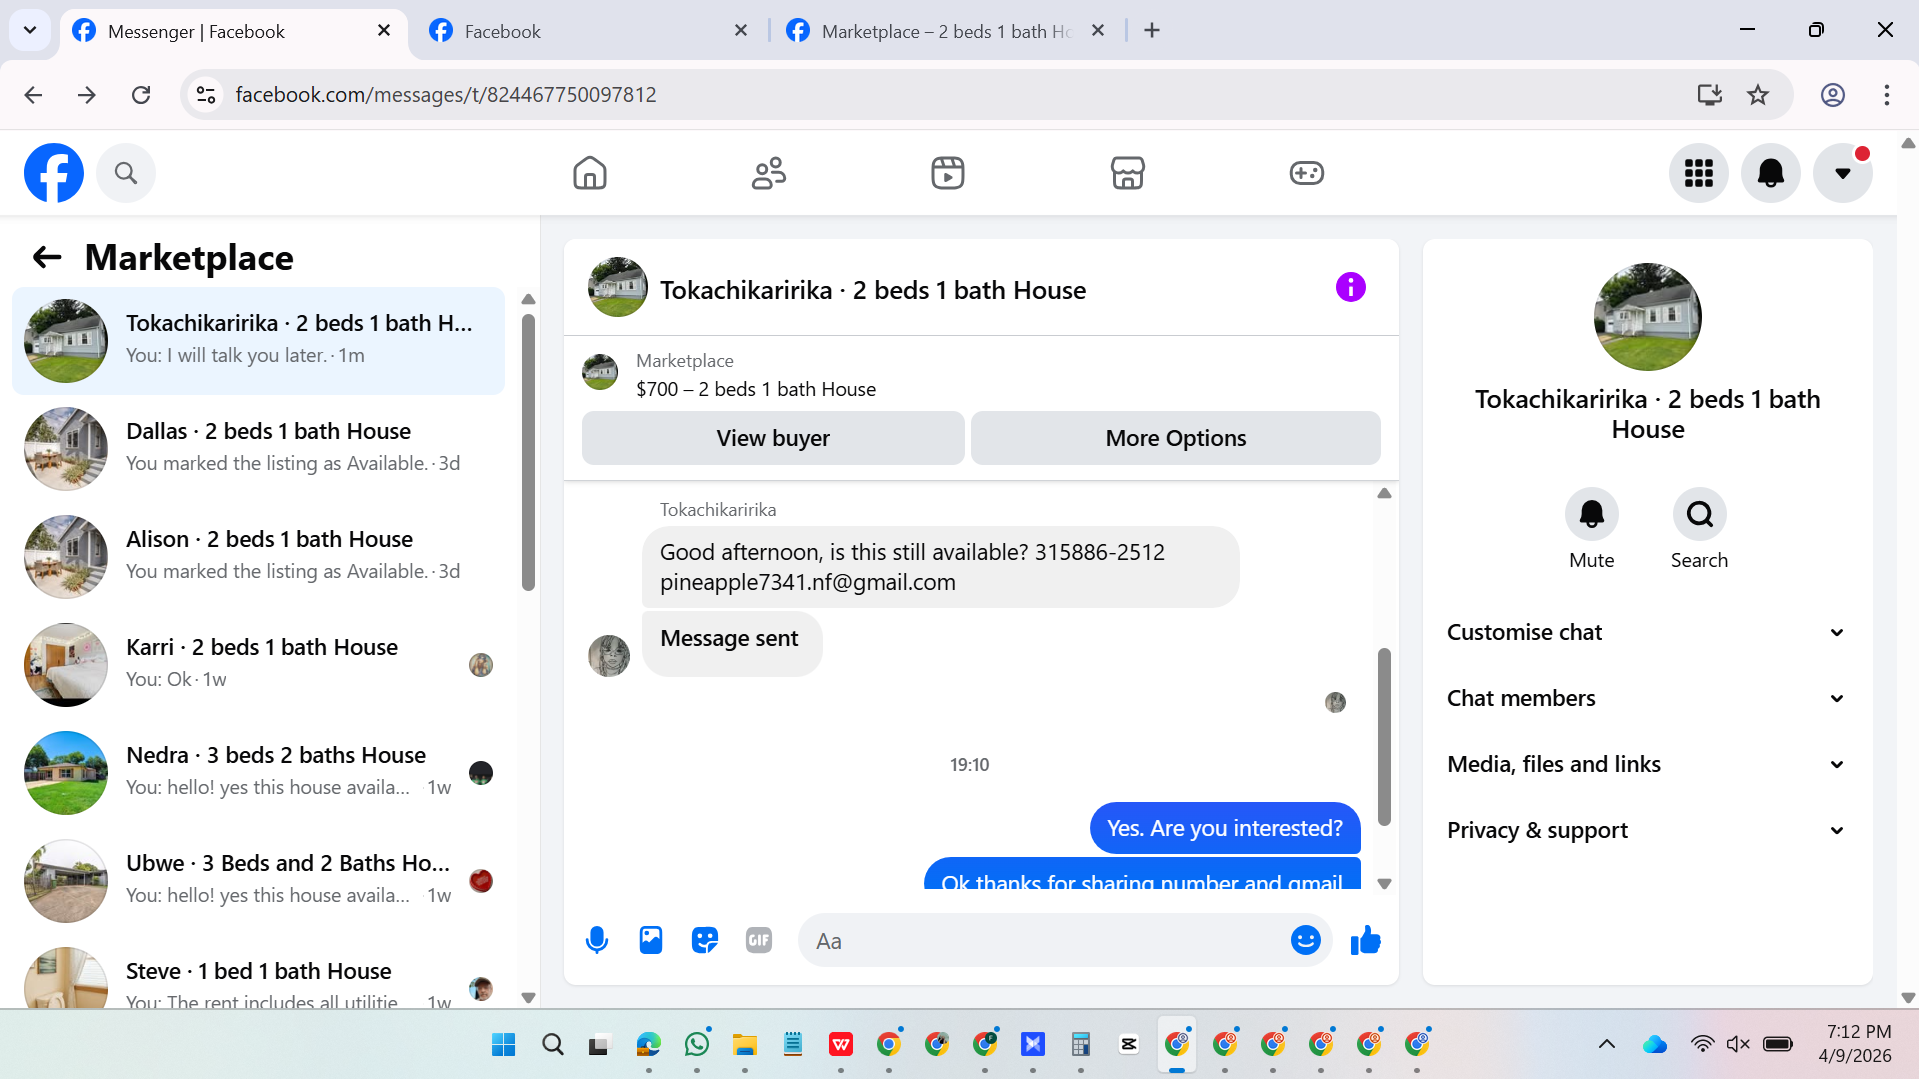Viewport: 1919px width, 1079px height.
Task: Bookmark this page with the star icon
Action: 1757,95
